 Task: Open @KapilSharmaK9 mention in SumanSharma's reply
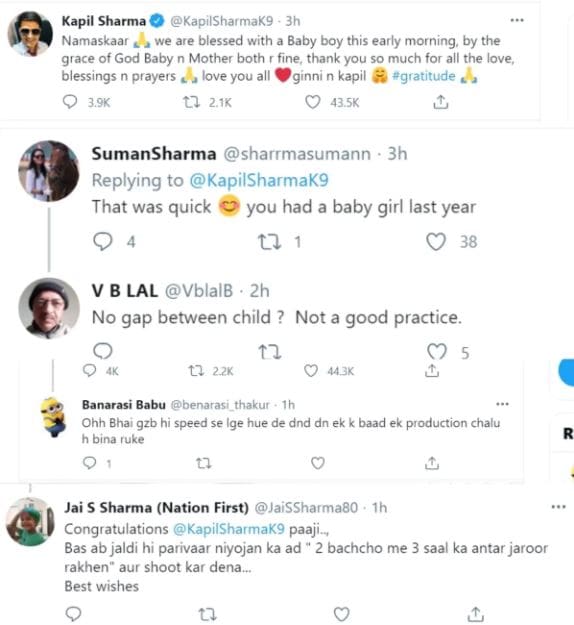tap(259, 181)
